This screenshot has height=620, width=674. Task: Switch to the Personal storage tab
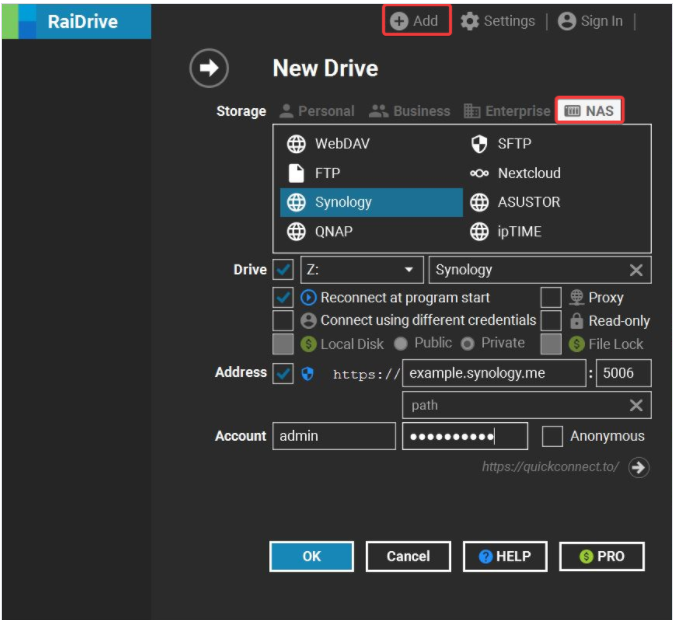[317, 111]
